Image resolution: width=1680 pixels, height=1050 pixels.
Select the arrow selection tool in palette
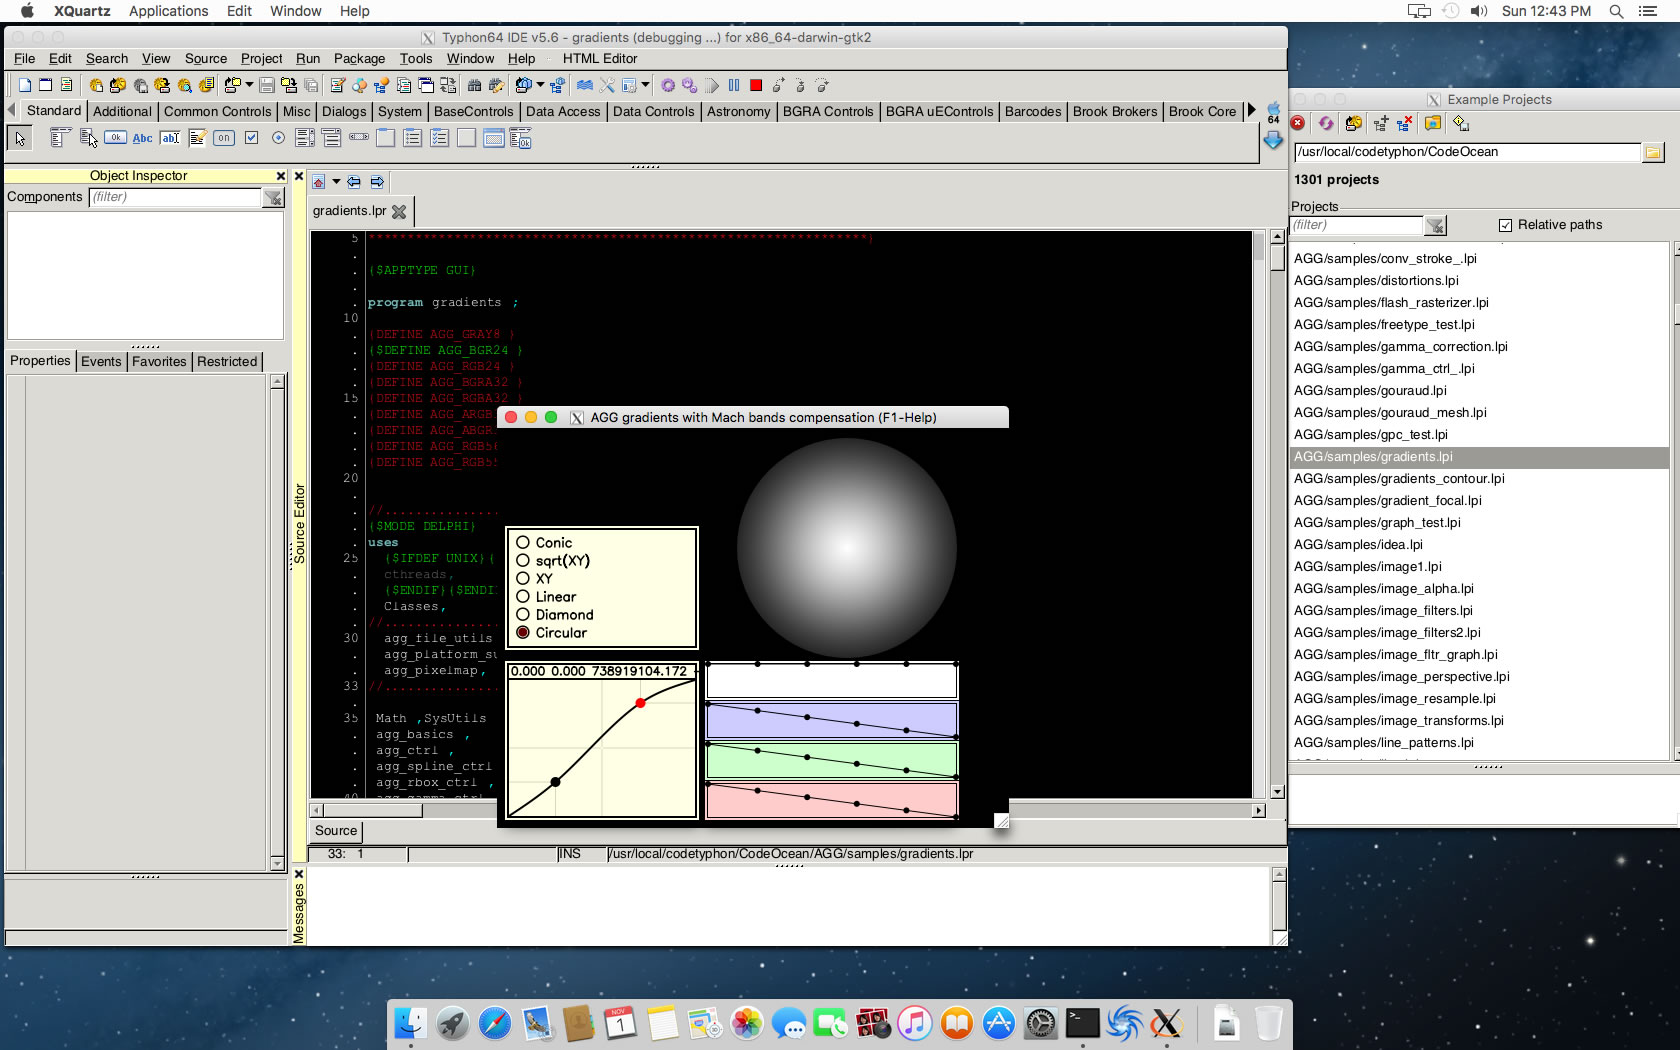pyautogui.click(x=20, y=138)
